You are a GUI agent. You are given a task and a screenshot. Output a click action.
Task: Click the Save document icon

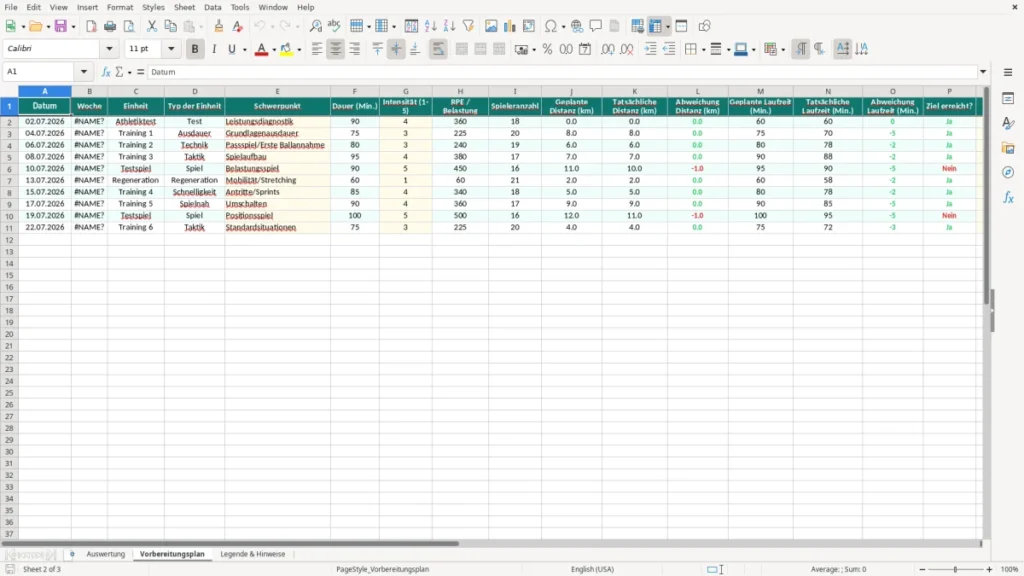click(61, 26)
